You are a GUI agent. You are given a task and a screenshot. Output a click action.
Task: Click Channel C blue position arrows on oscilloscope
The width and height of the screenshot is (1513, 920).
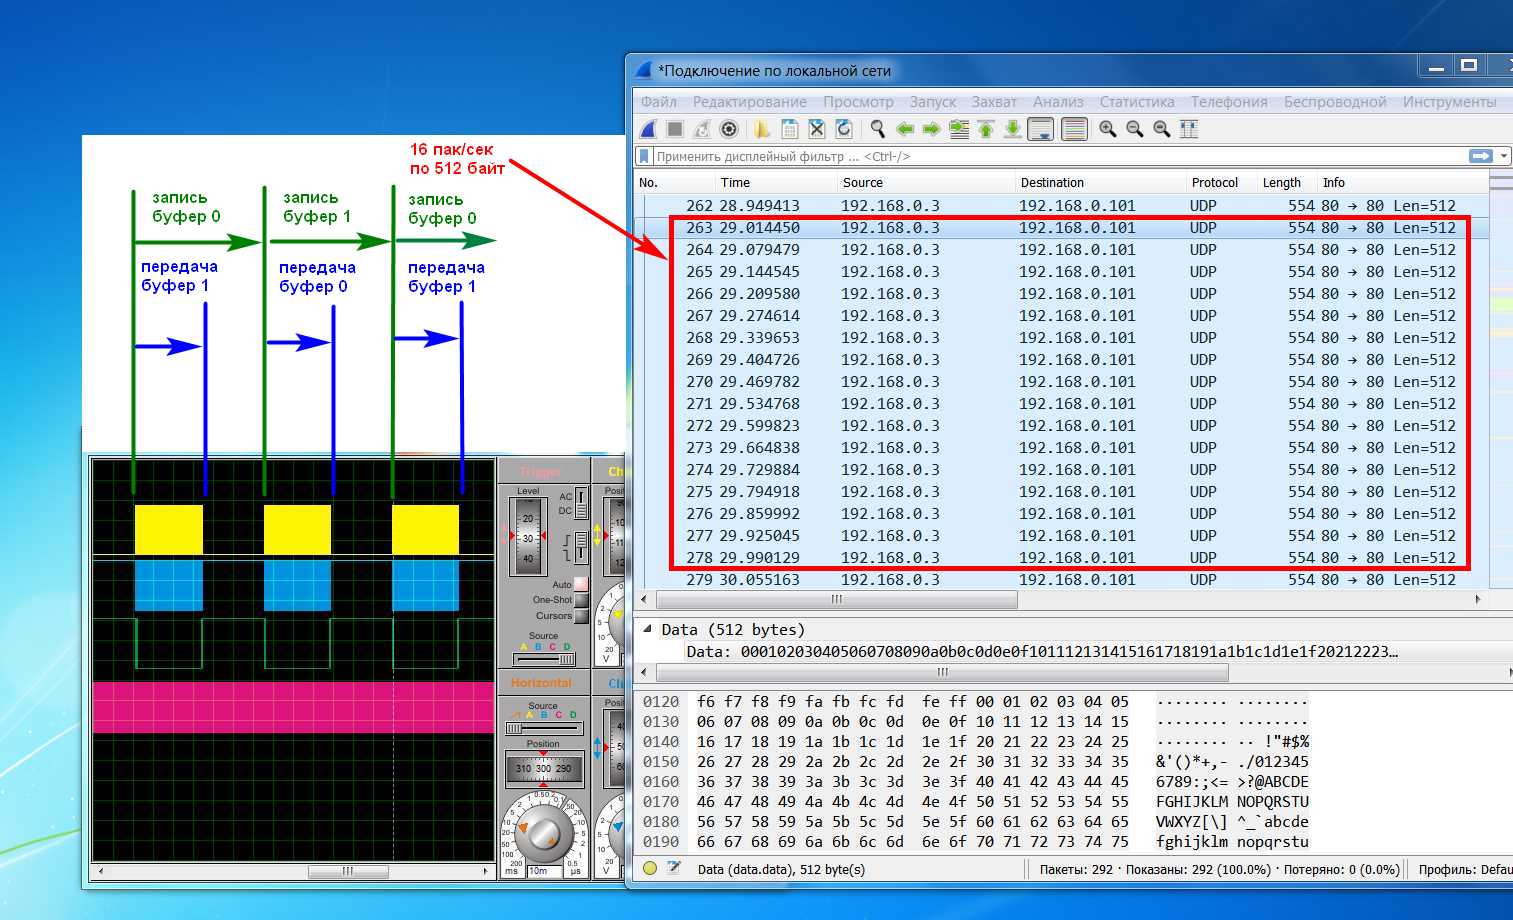(598, 747)
